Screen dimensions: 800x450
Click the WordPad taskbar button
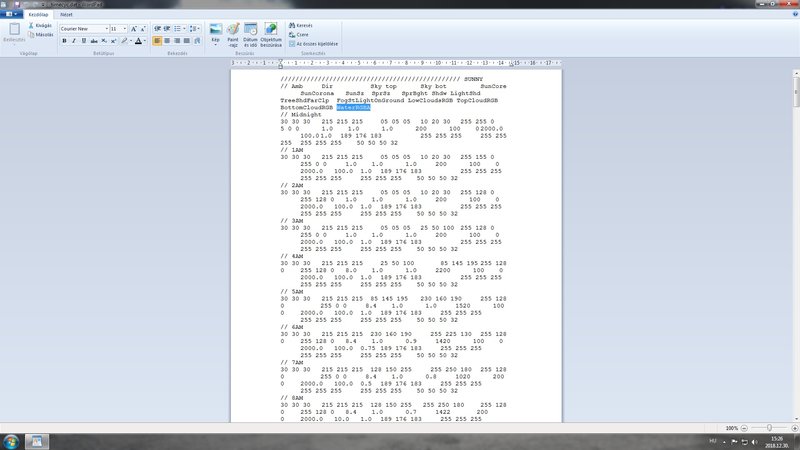point(37,442)
